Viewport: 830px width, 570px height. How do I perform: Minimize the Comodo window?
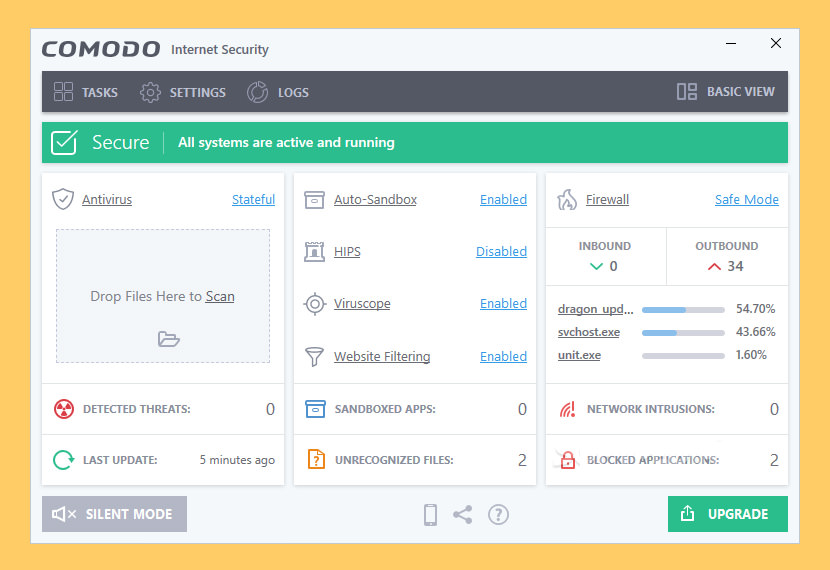[x=731, y=43]
